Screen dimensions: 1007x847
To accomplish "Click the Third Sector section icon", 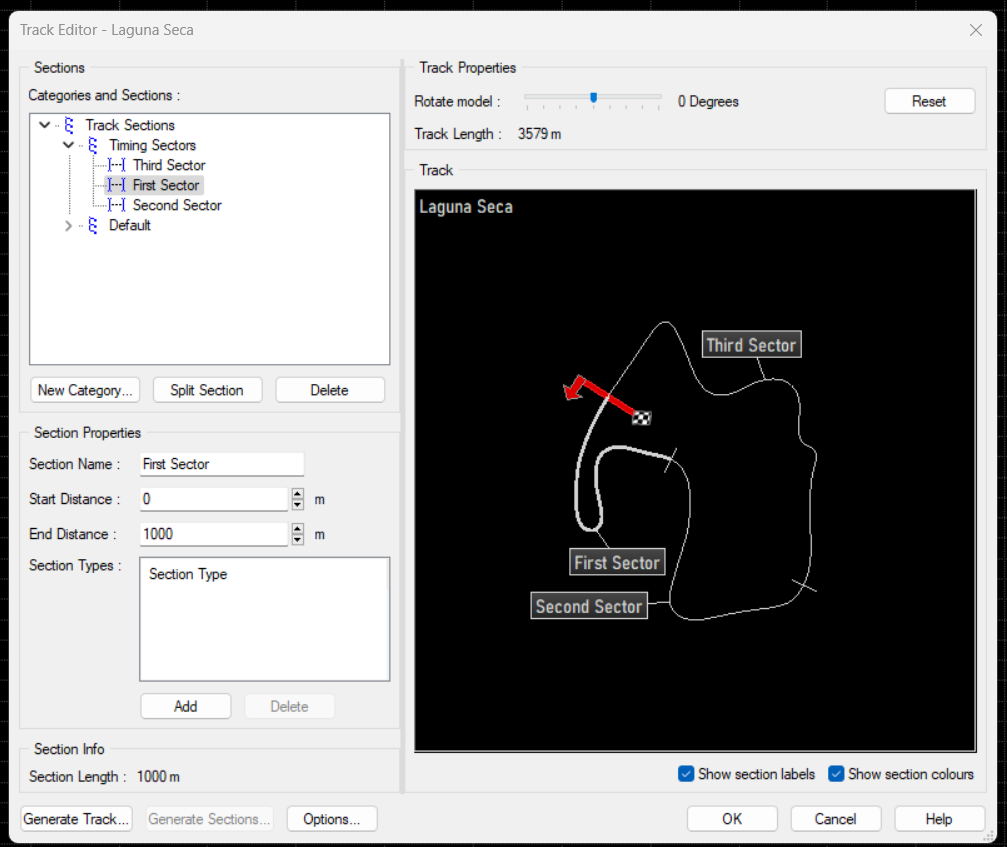I will [117, 165].
